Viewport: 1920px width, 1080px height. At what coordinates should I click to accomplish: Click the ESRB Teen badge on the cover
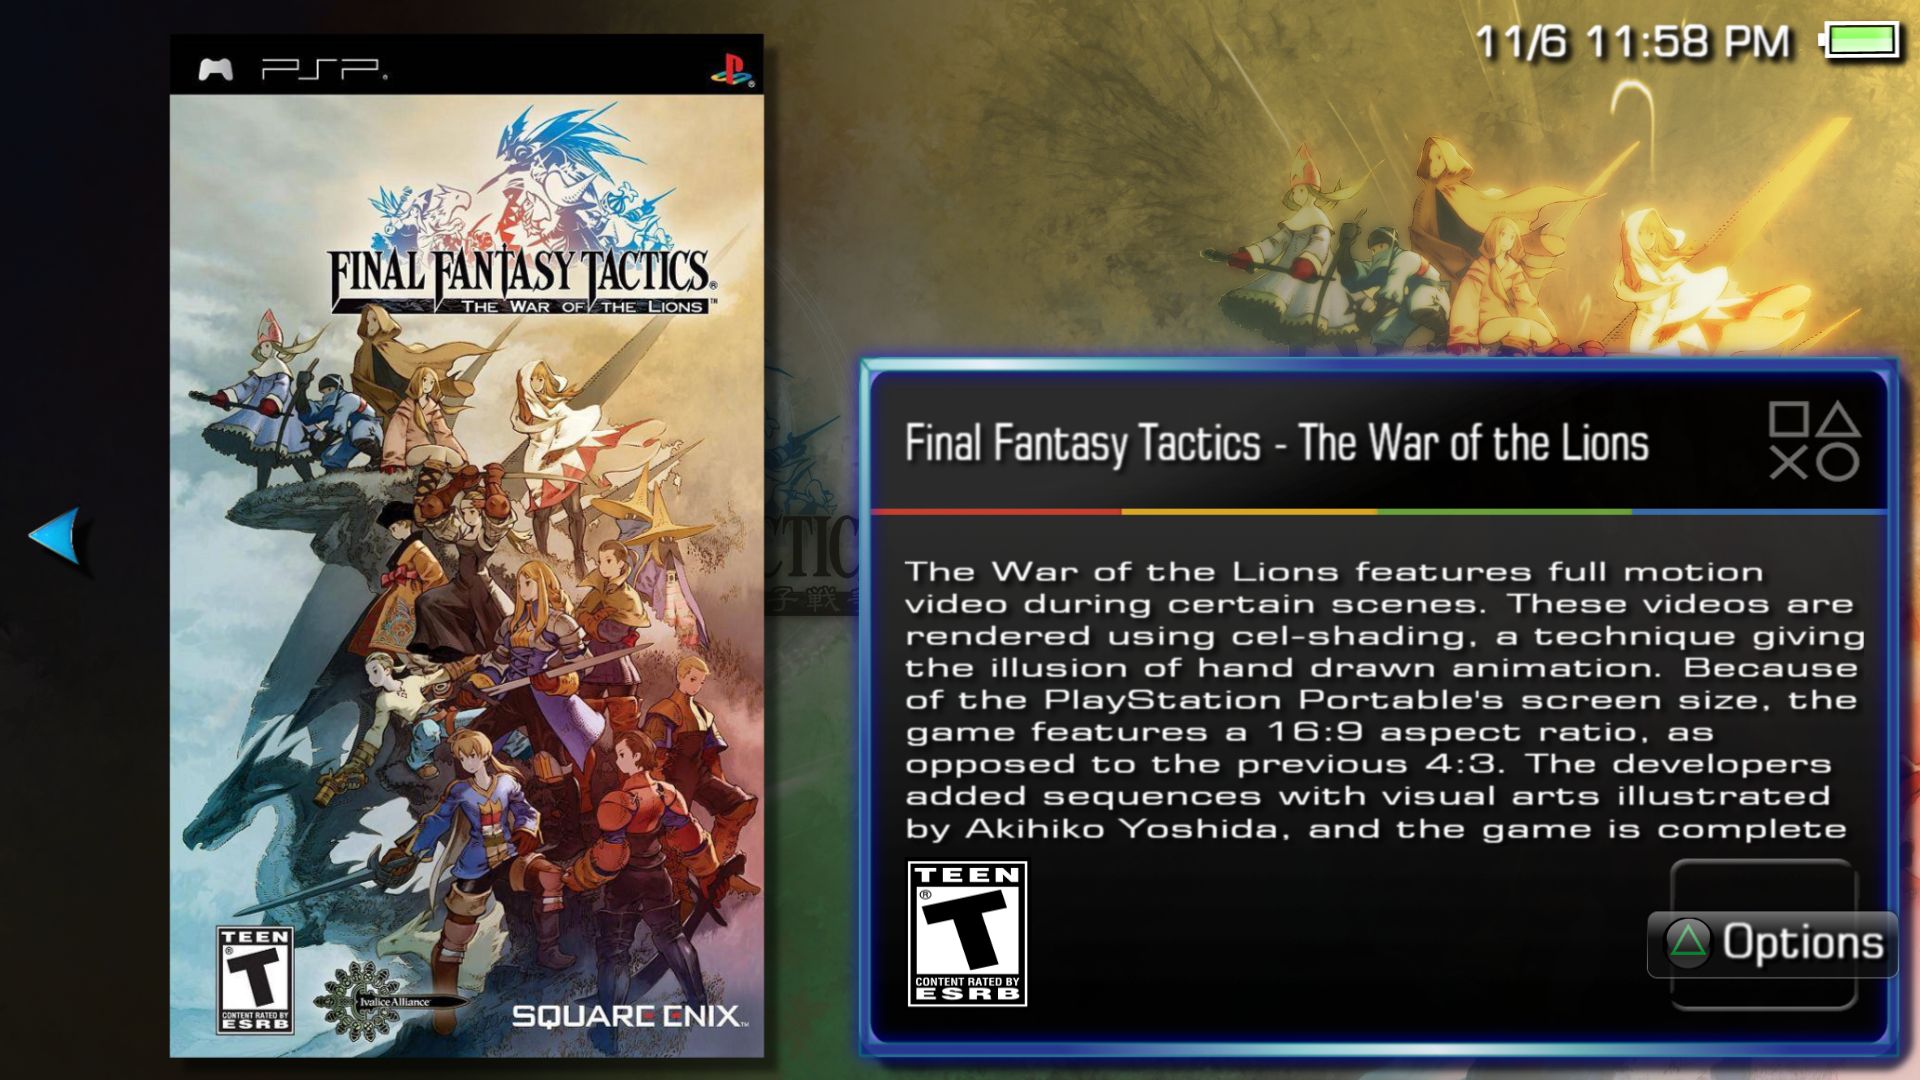(x=255, y=980)
